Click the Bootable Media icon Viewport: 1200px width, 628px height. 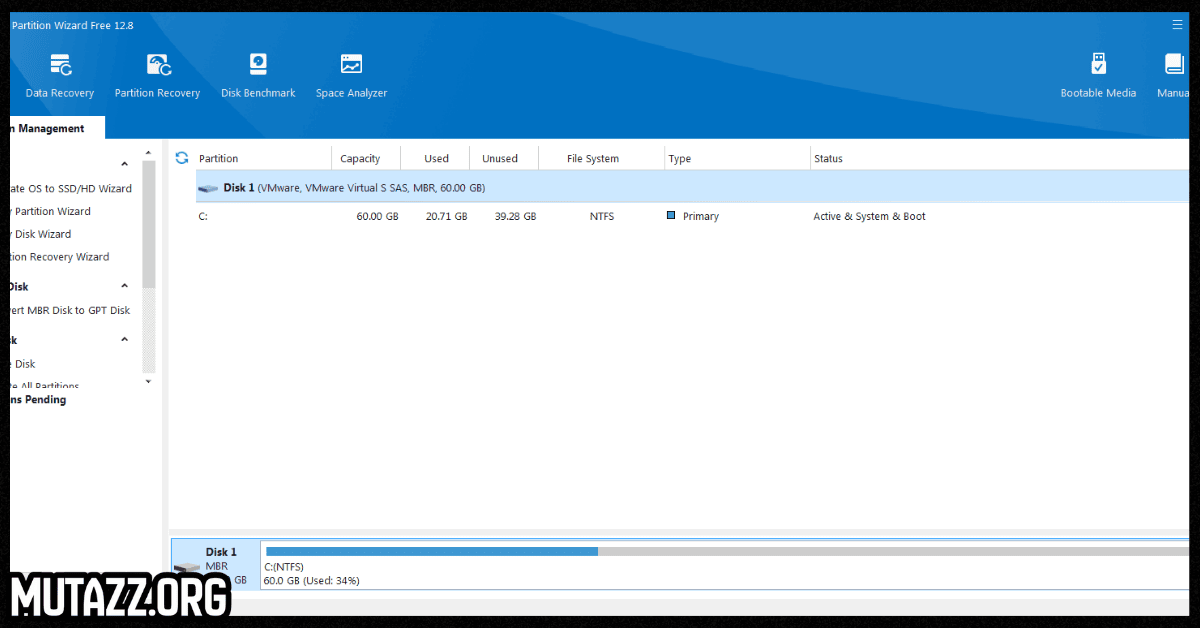point(1098,75)
